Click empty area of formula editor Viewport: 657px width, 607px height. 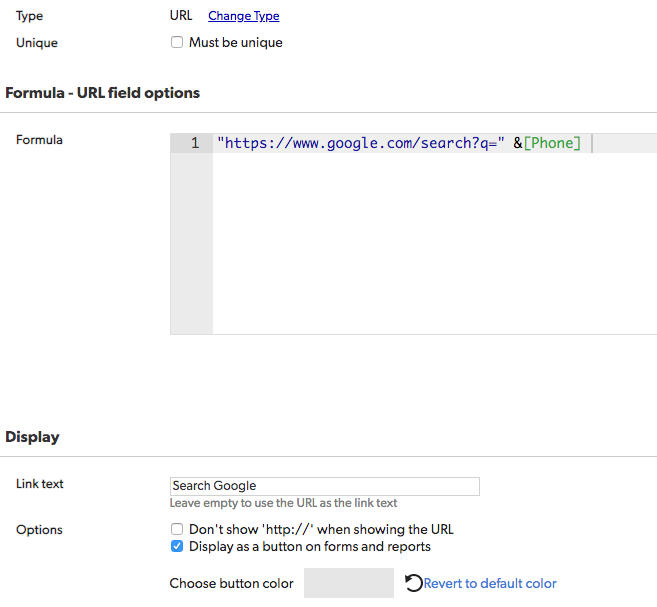pyautogui.click(x=435, y=243)
